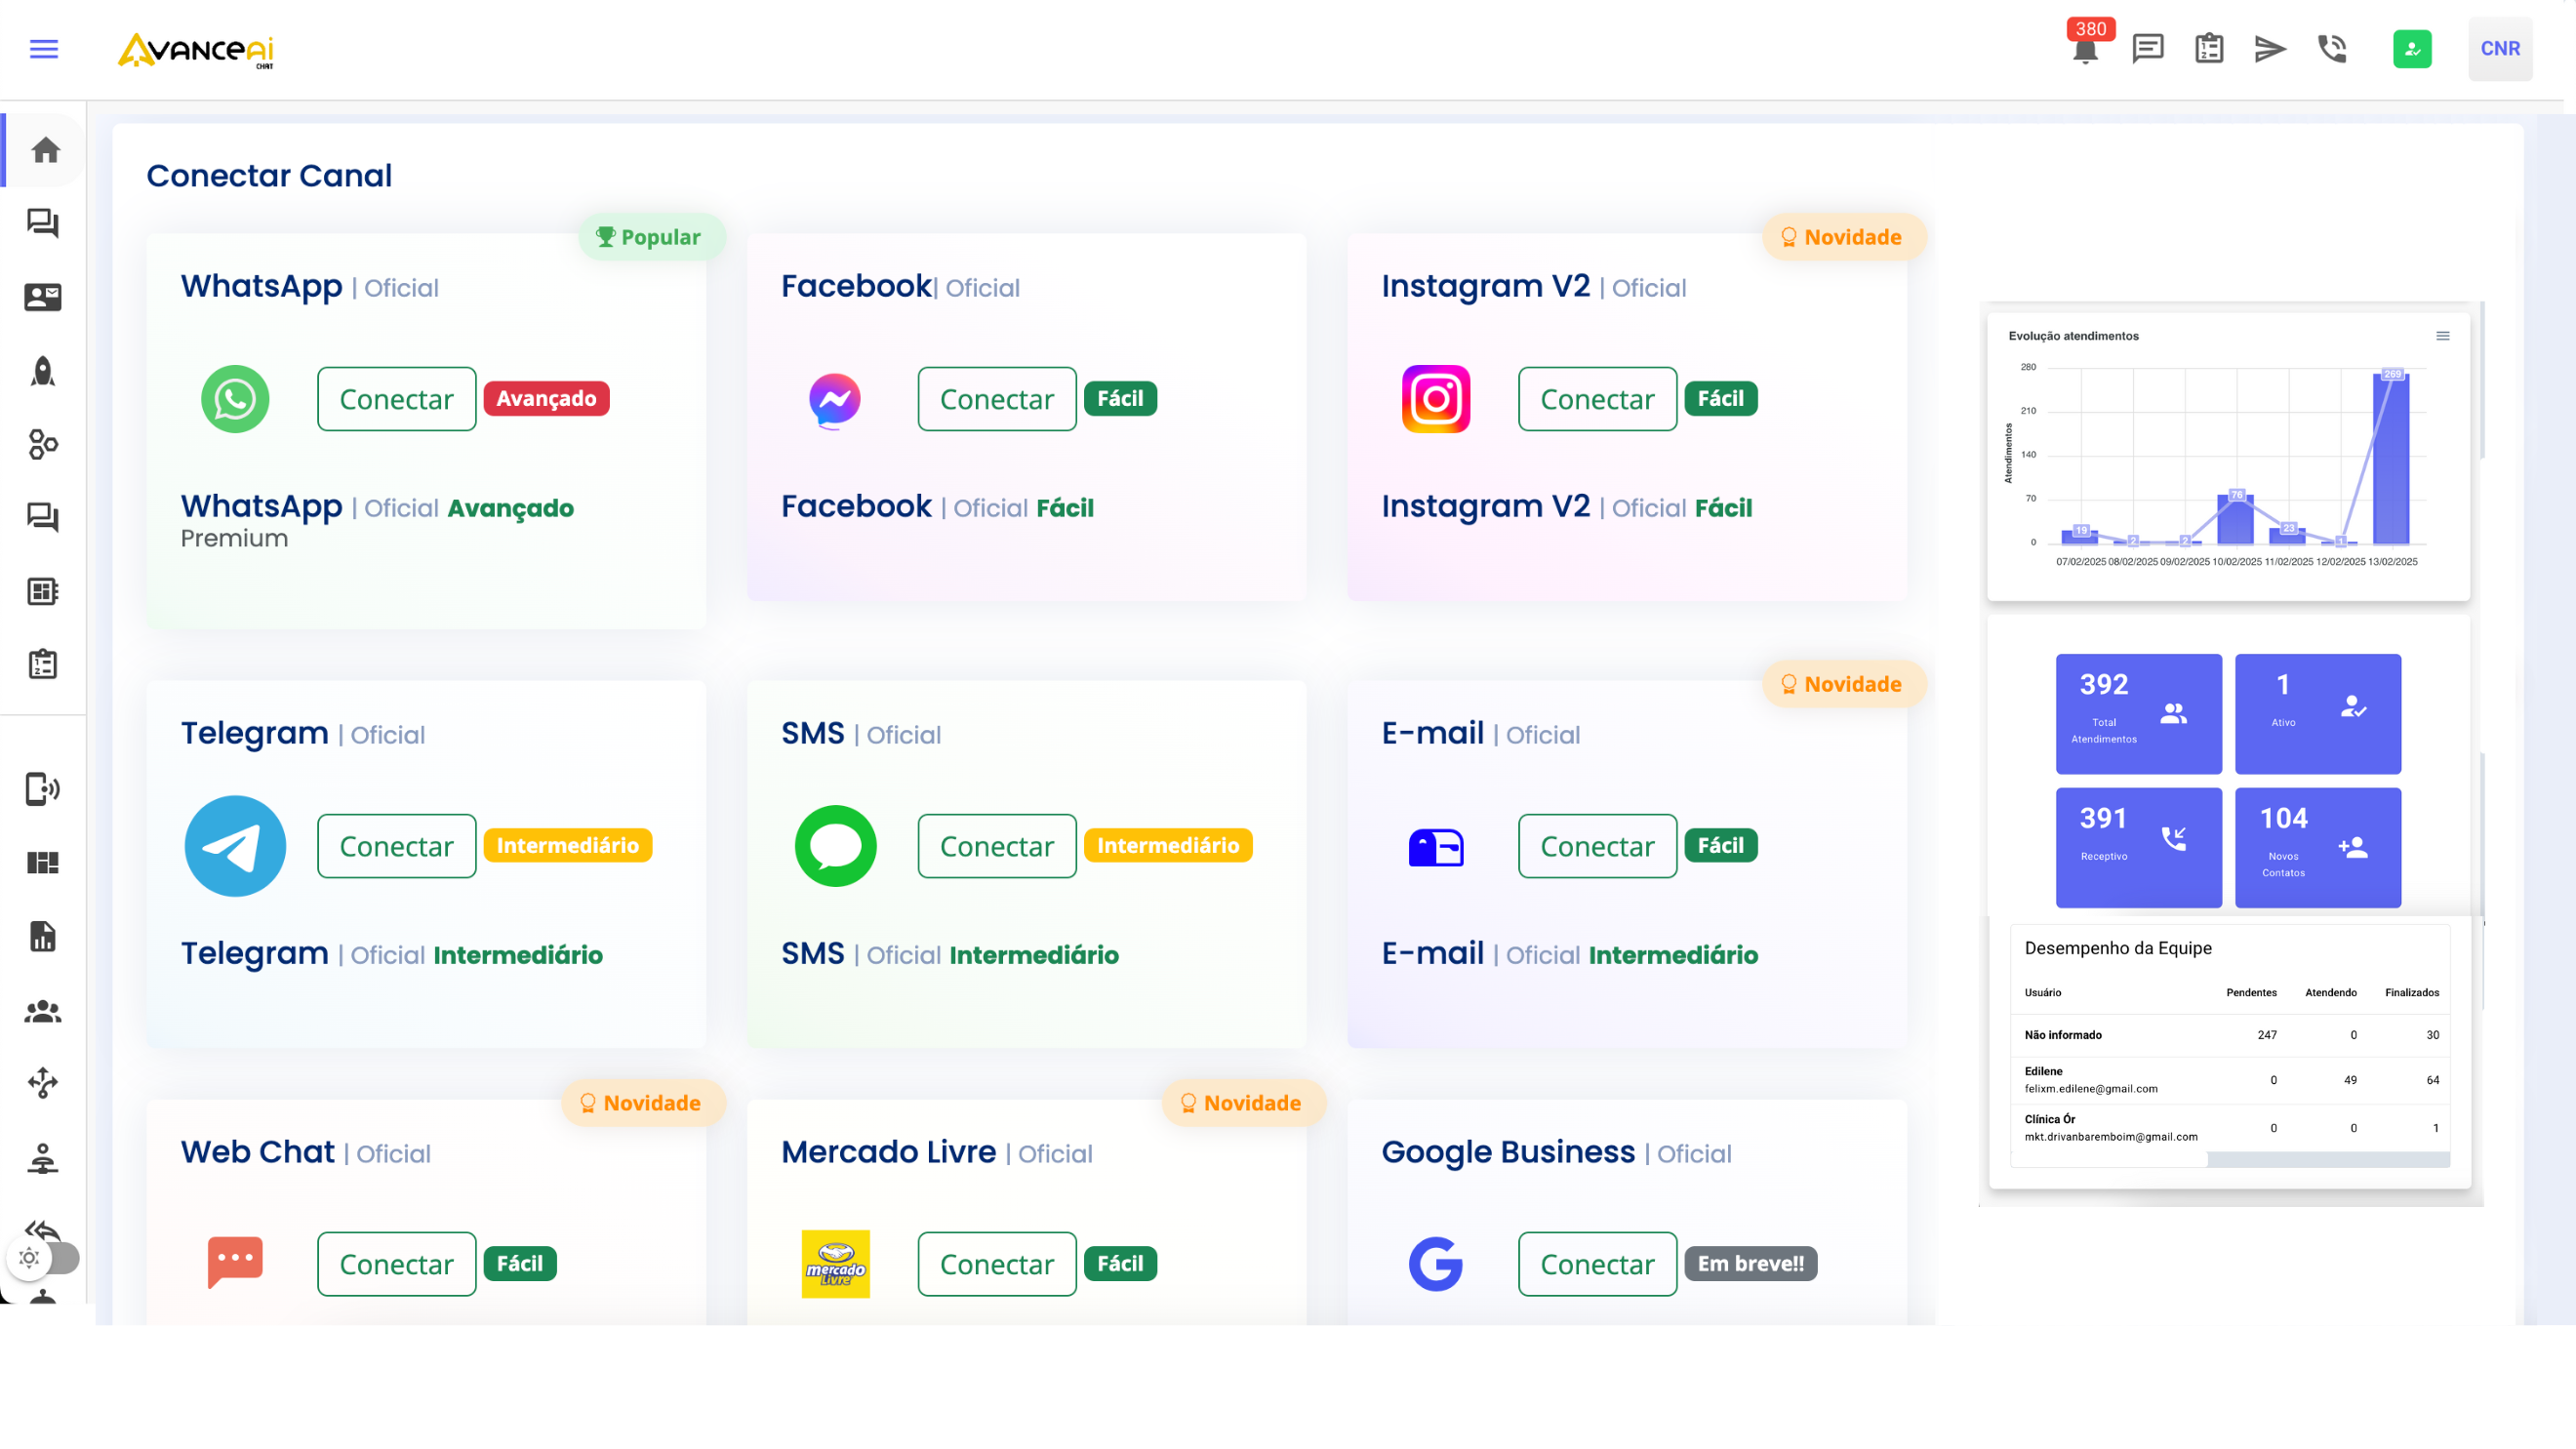Open the hamburger menu at top left
The width and height of the screenshot is (2576, 1449).
click(x=44, y=49)
